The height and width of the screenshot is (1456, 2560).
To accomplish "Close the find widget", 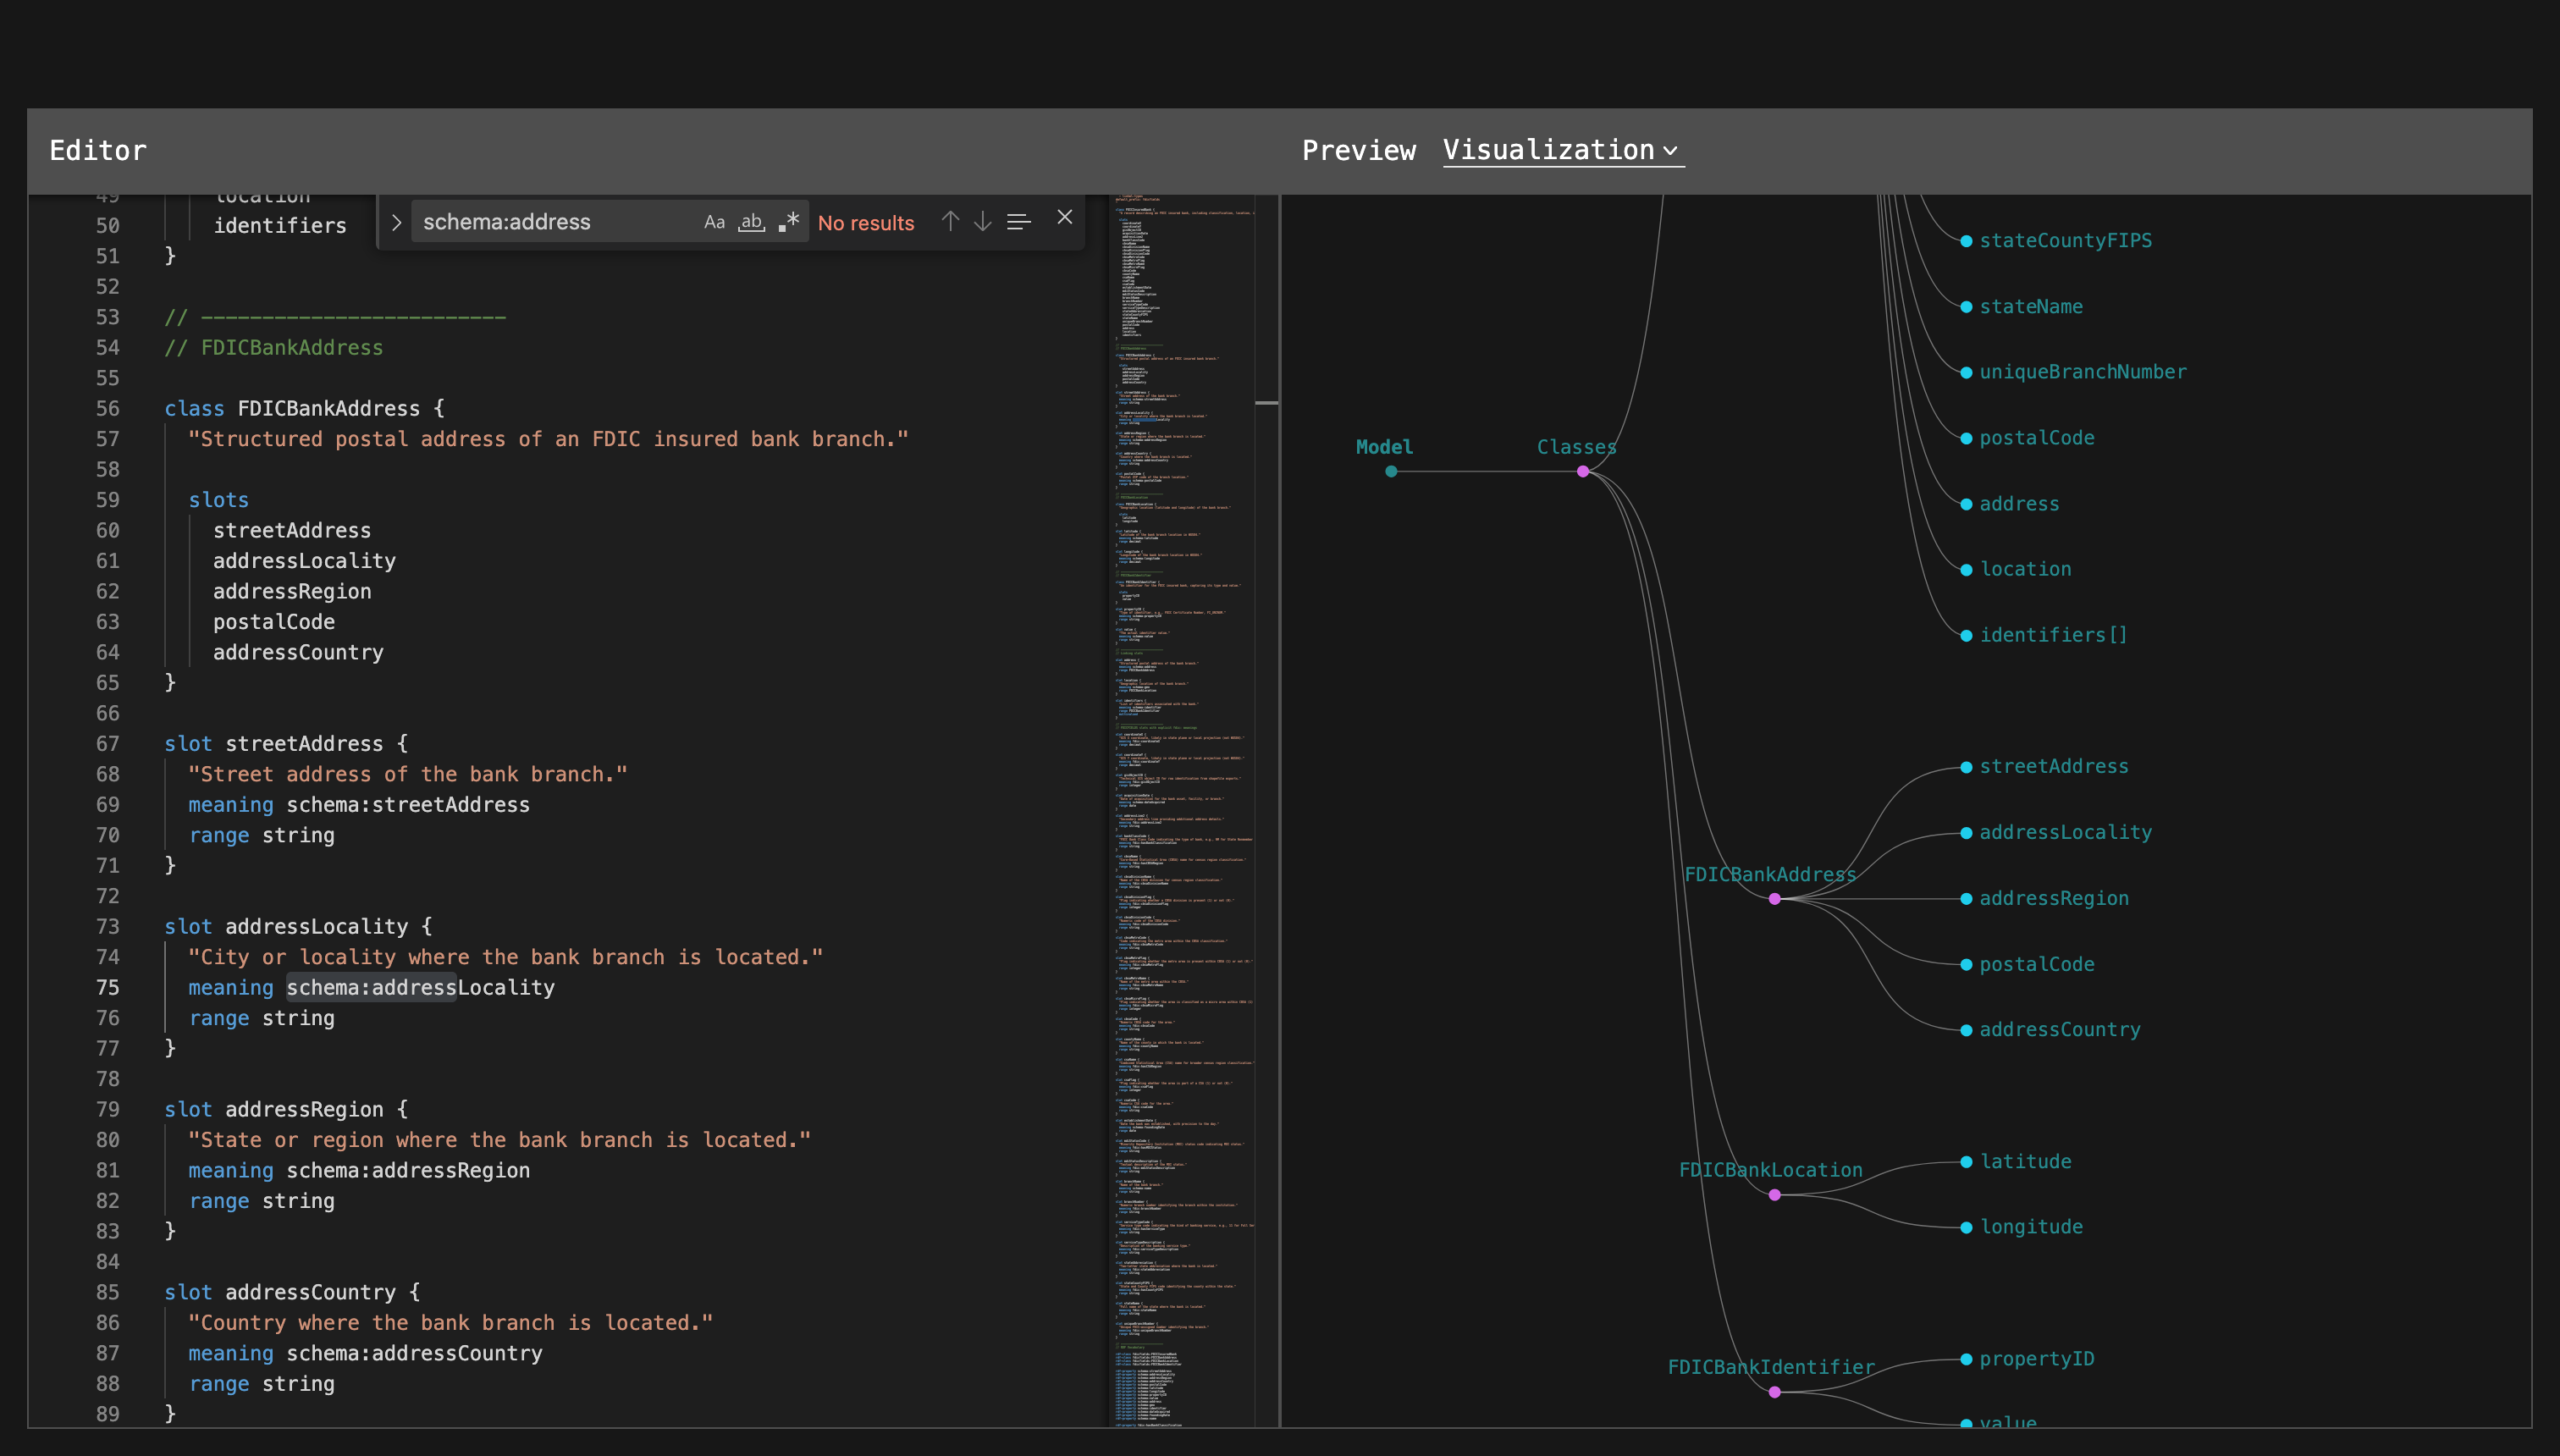I will (x=1065, y=217).
